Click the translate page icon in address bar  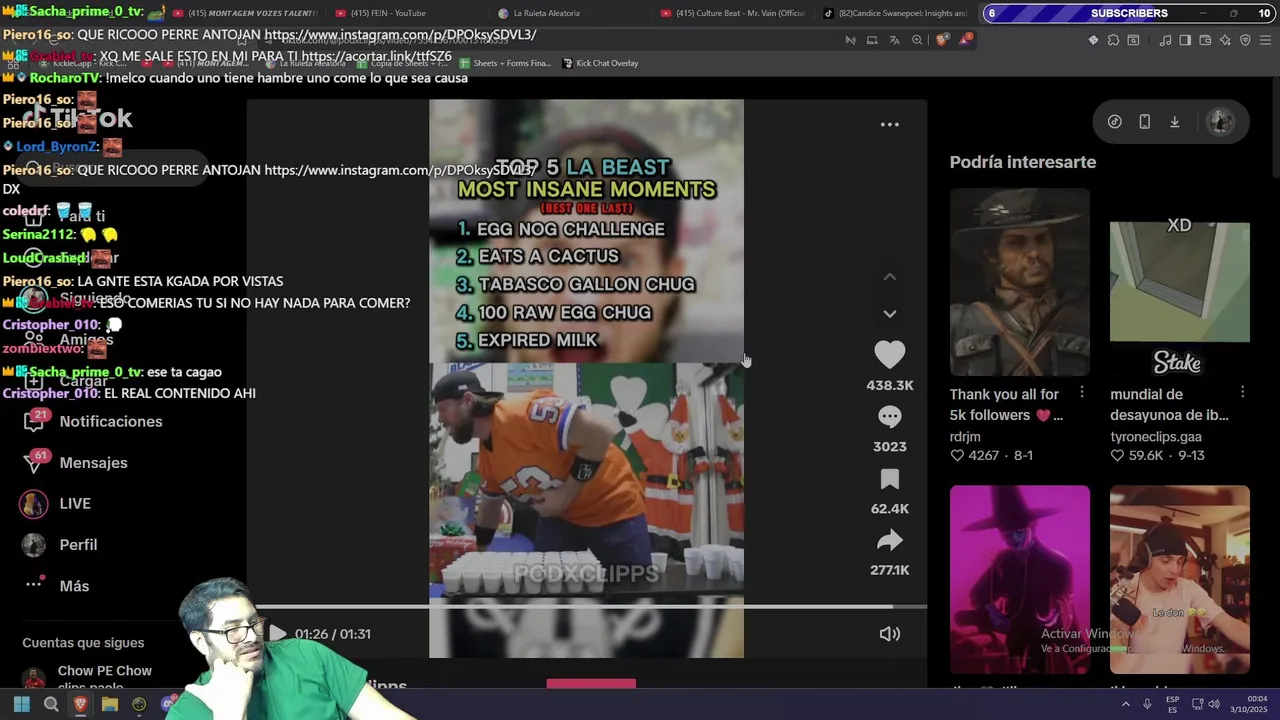(x=894, y=40)
